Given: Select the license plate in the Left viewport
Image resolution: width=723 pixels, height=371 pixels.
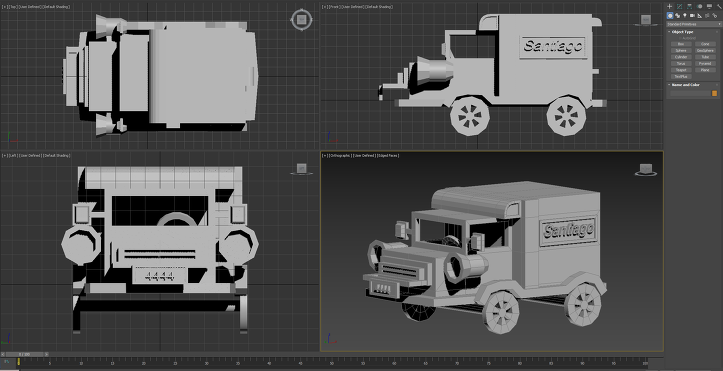Looking at the screenshot, I should click(160, 275).
